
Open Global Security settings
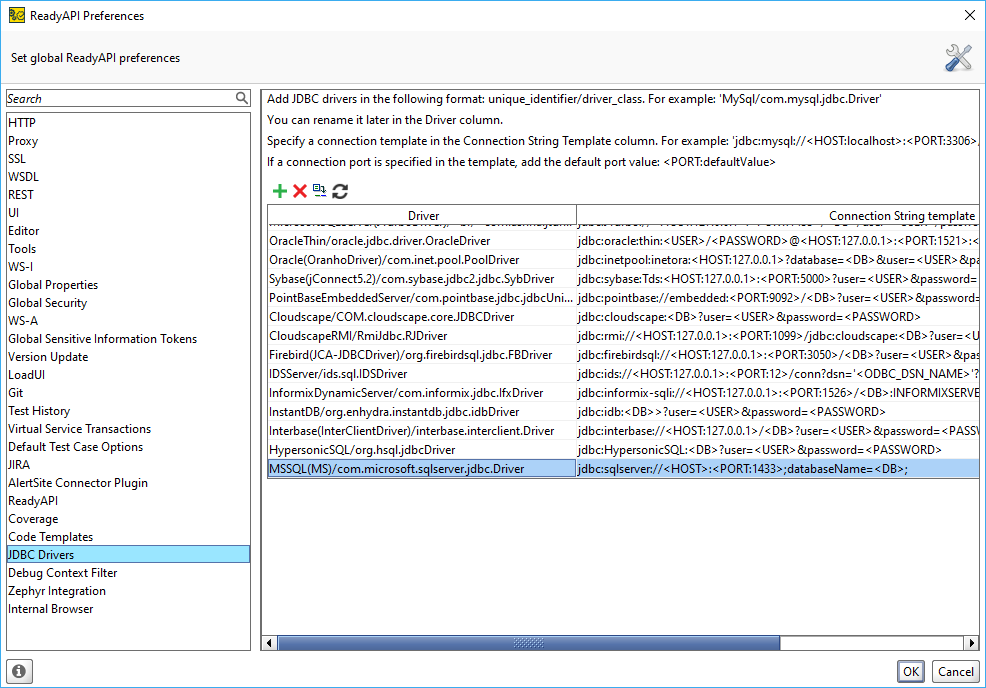point(128,303)
